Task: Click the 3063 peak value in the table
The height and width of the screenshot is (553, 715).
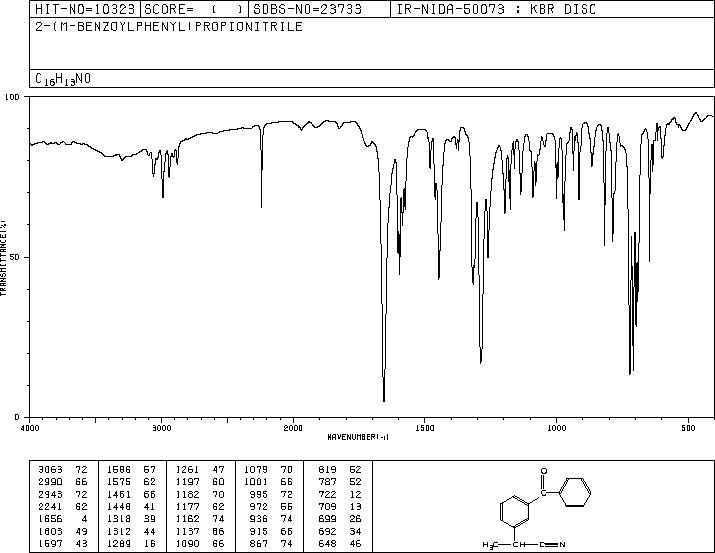Action: (50, 470)
